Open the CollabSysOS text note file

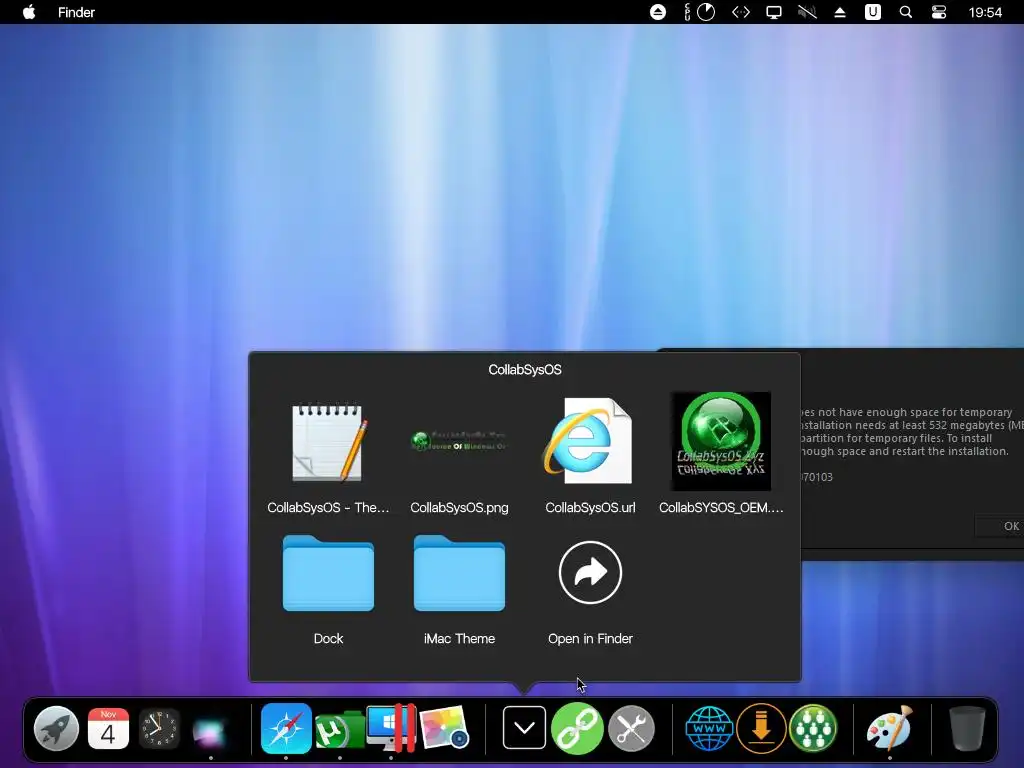pyautogui.click(x=328, y=443)
